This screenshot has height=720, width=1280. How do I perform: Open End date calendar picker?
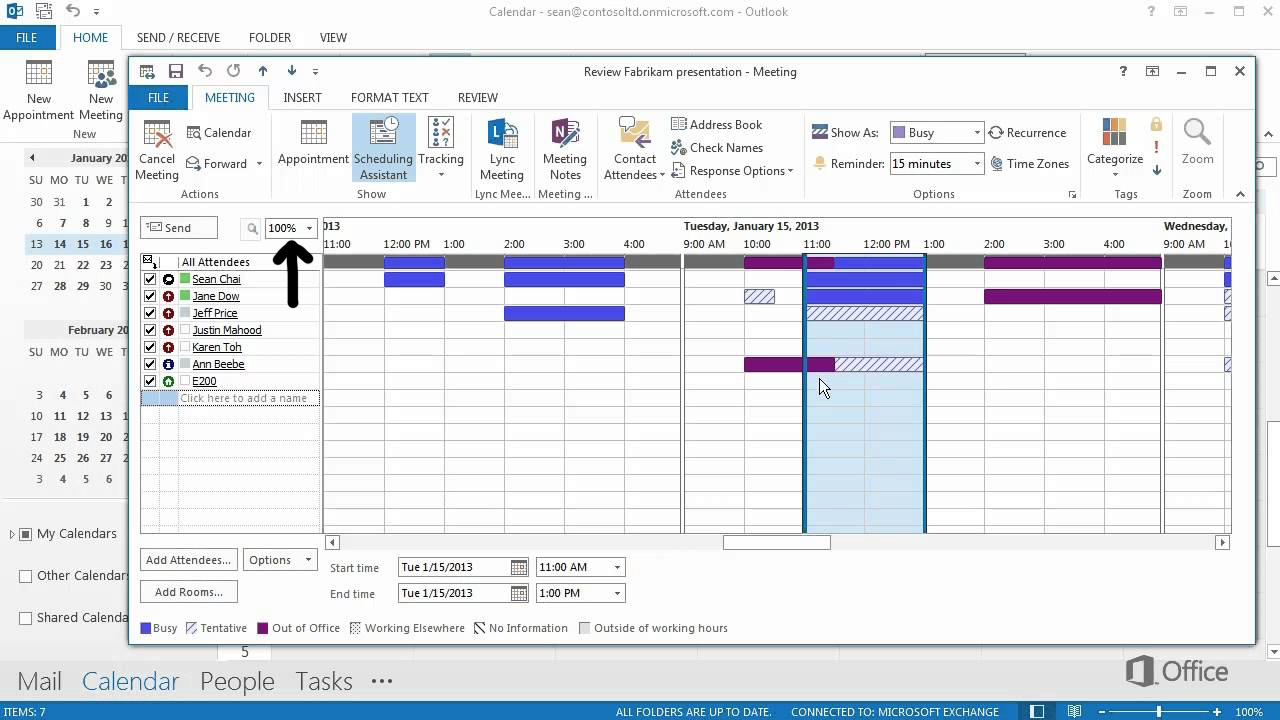coord(518,593)
